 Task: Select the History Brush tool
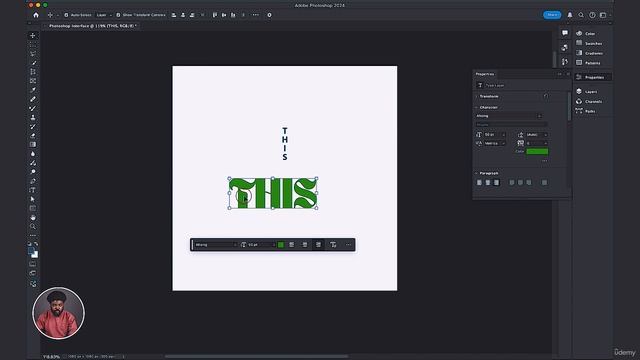pyautogui.click(x=33, y=127)
